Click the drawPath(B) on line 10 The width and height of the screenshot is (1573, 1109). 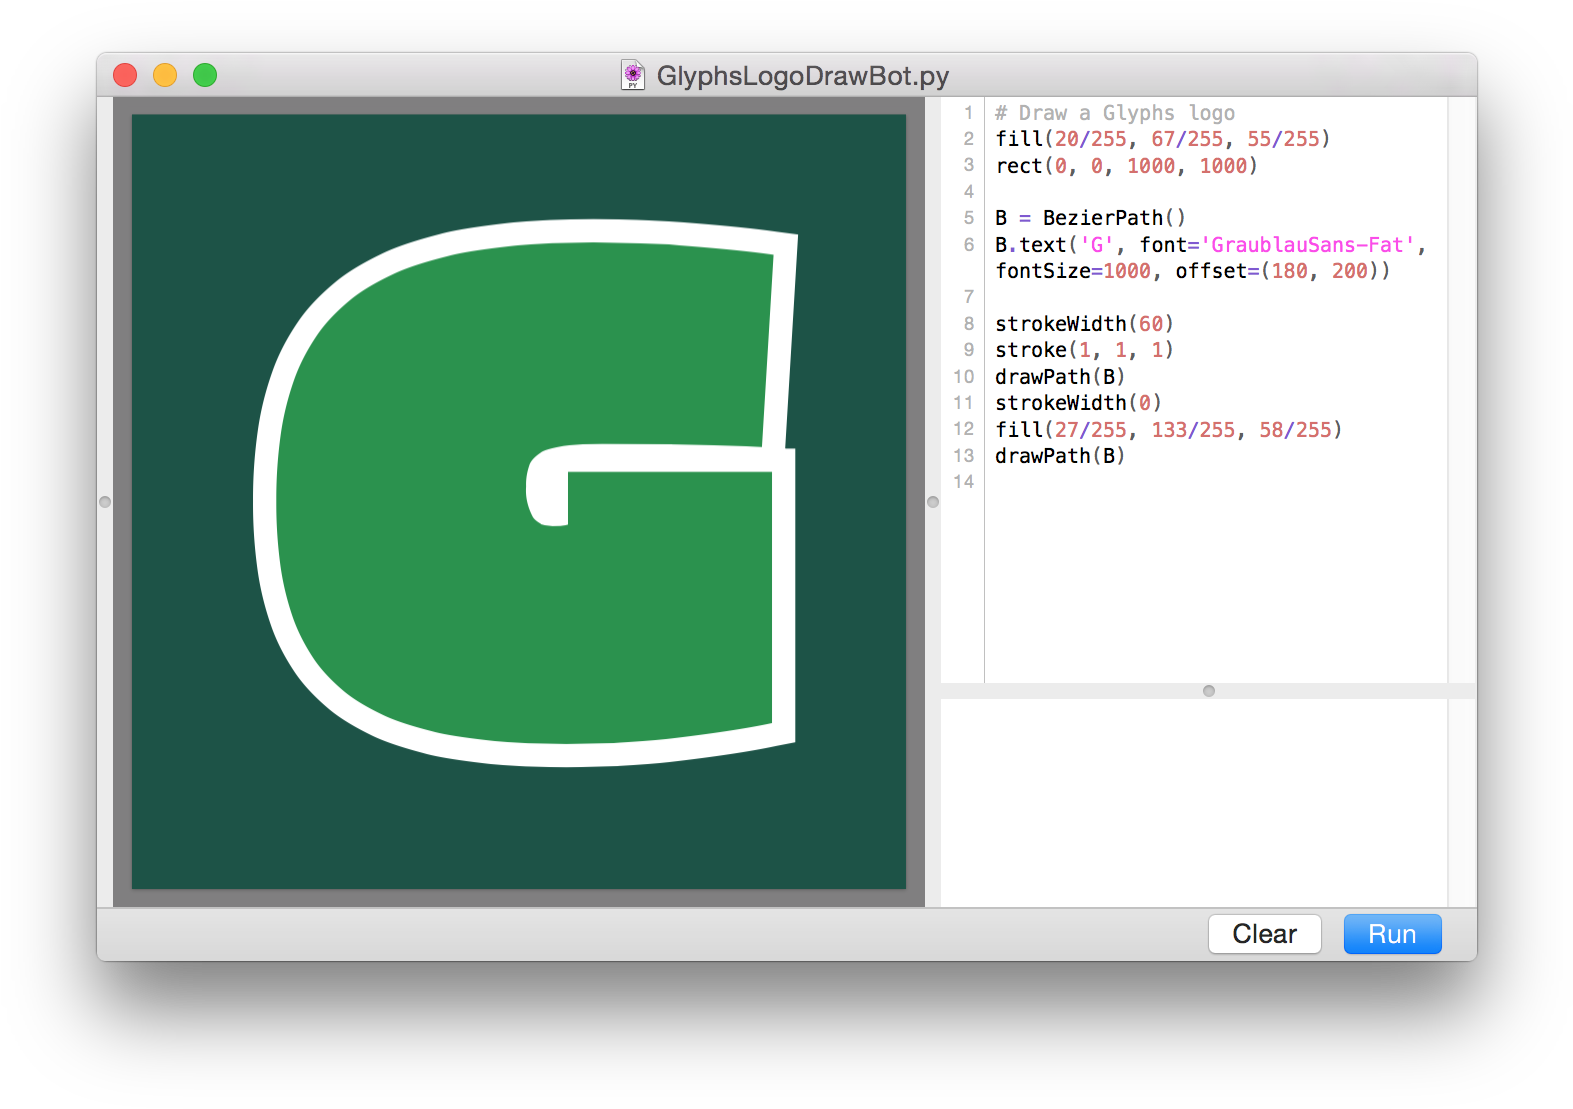click(x=1060, y=377)
